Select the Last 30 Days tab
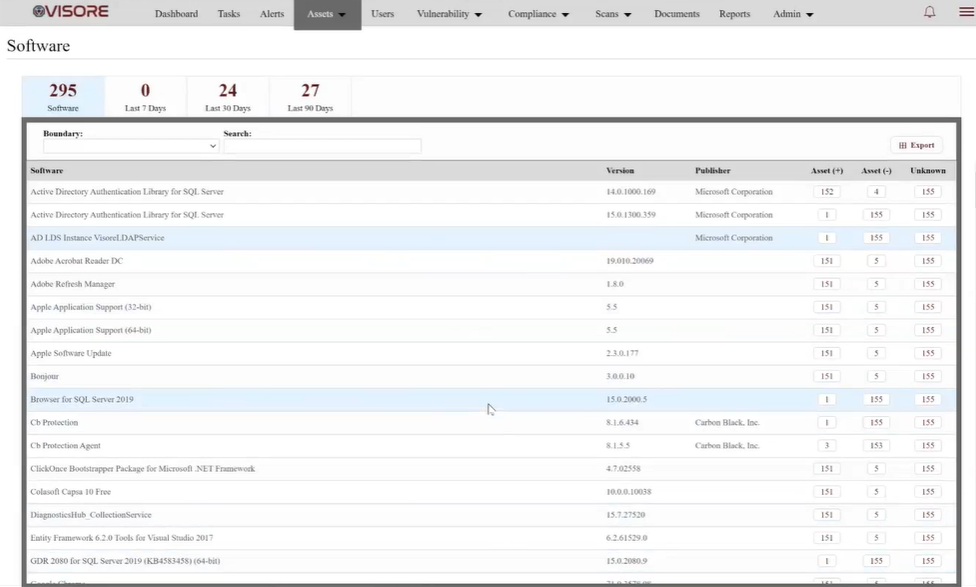This screenshot has width=976, height=587. [228, 96]
